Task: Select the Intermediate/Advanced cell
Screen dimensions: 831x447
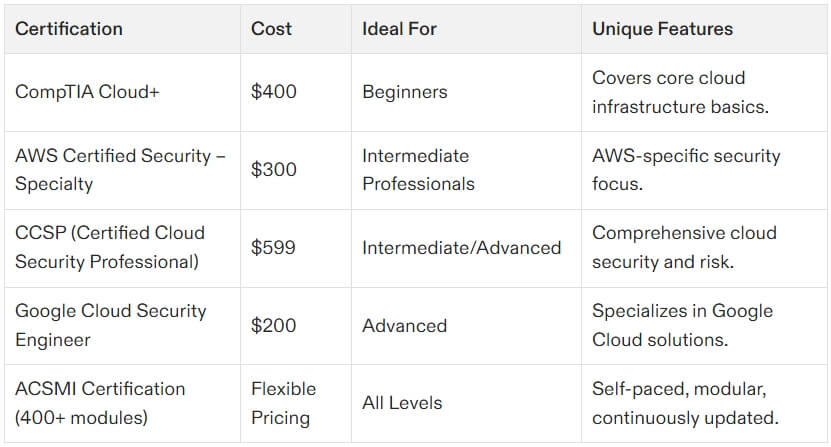Action: pos(461,247)
